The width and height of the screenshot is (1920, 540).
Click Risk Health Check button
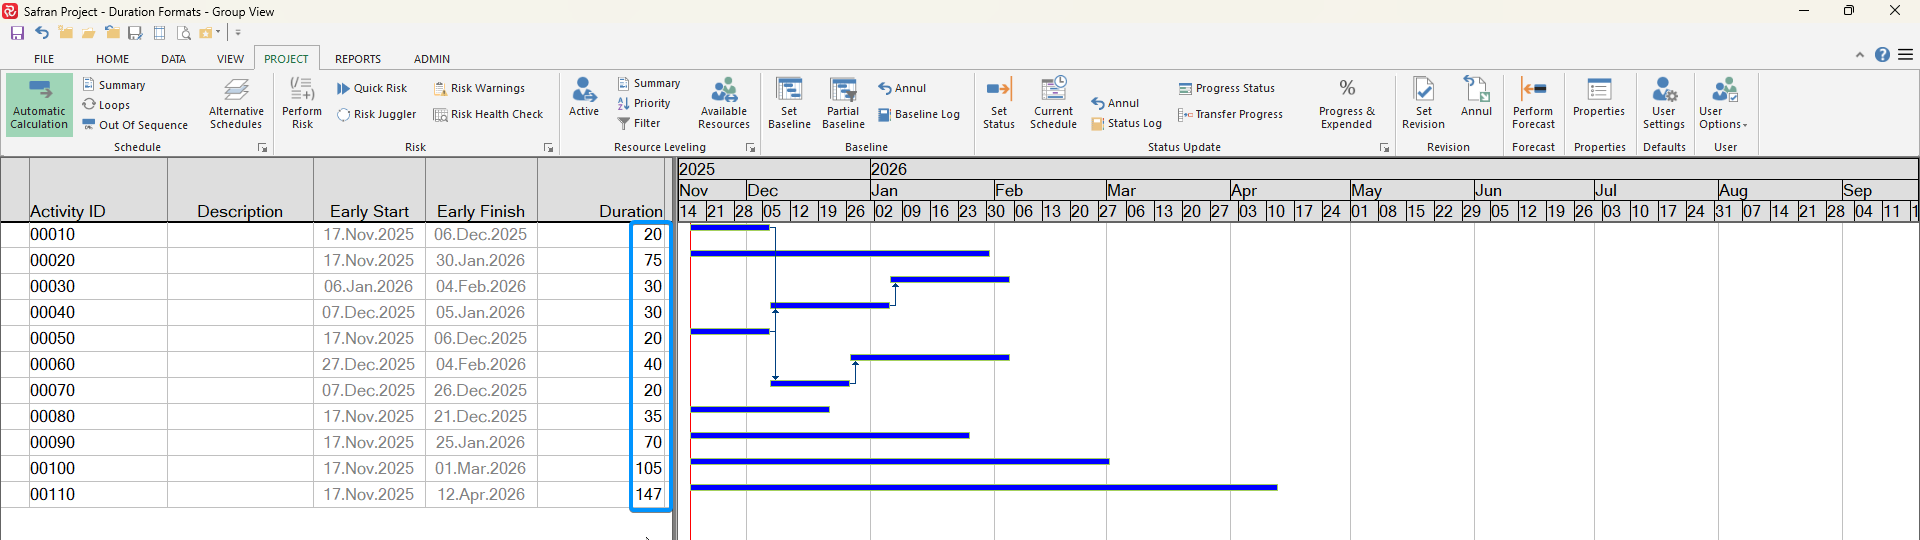(488, 115)
